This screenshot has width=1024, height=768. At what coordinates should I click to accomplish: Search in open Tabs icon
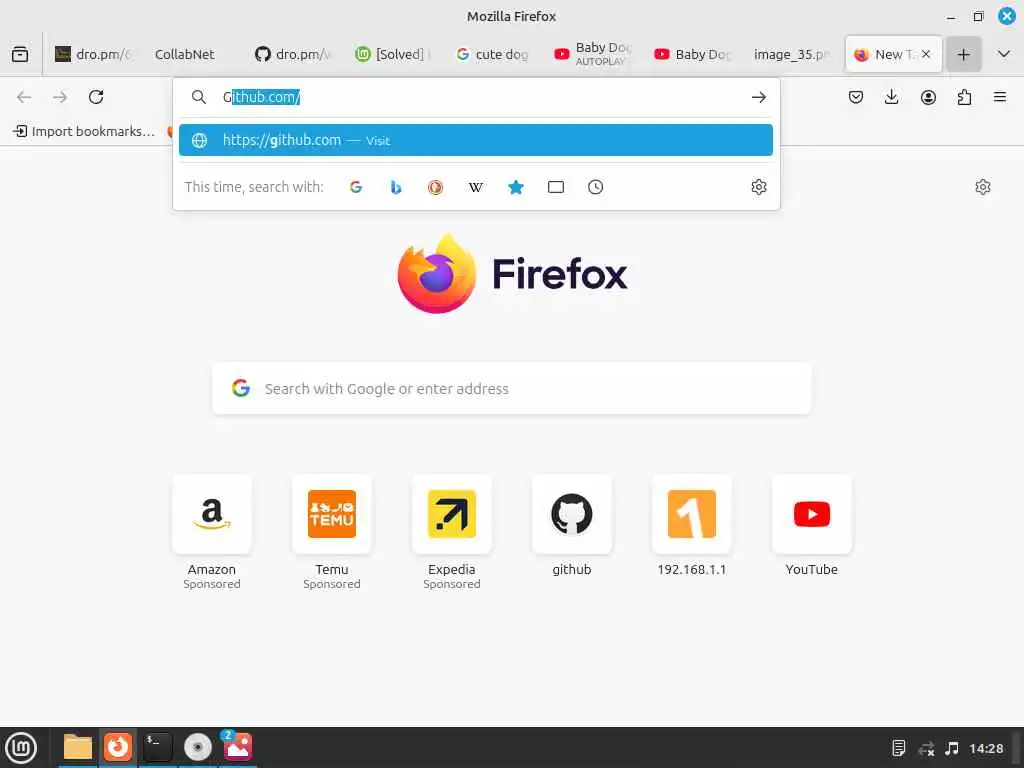[x=556, y=187]
